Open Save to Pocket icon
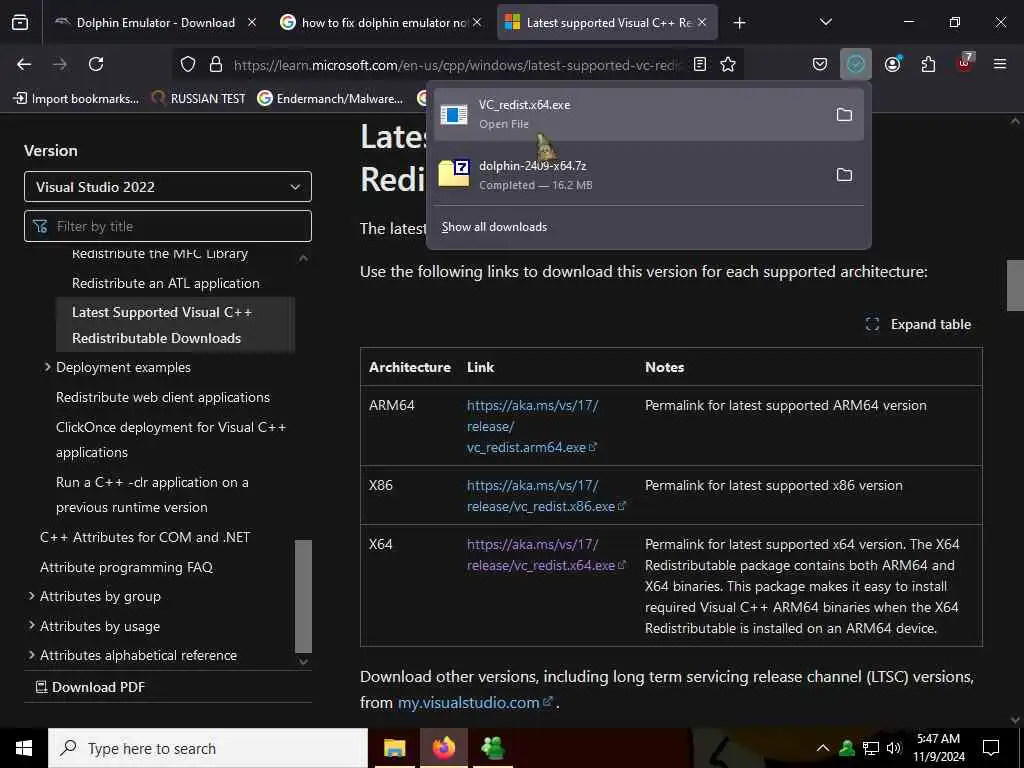Viewport: 1024px width, 768px height. [820, 64]
